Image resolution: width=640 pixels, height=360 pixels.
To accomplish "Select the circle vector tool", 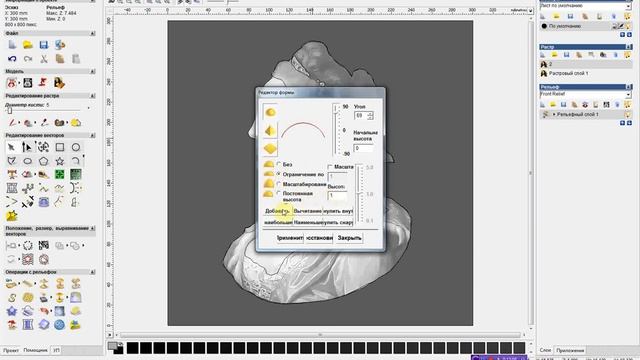I will (x=76, y=147).
